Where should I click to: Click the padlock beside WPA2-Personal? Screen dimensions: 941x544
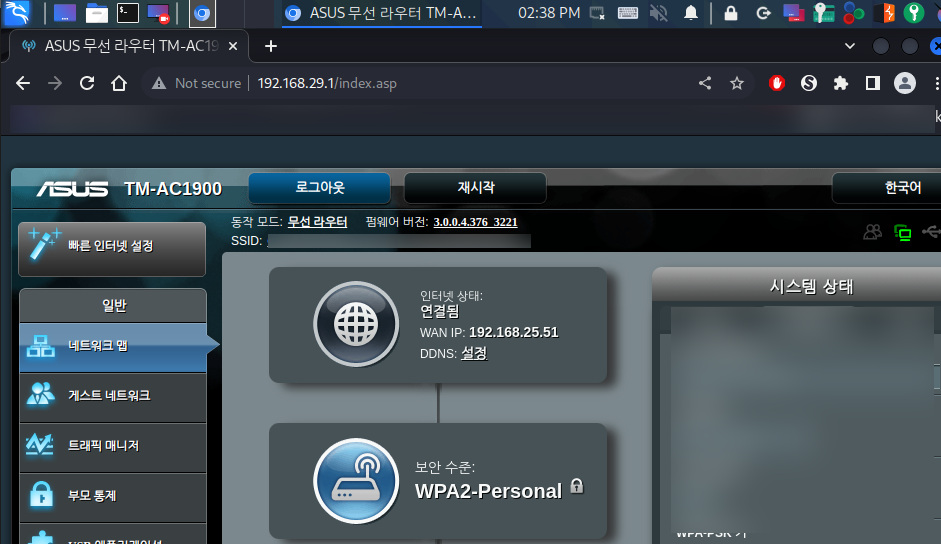[577, 486]
